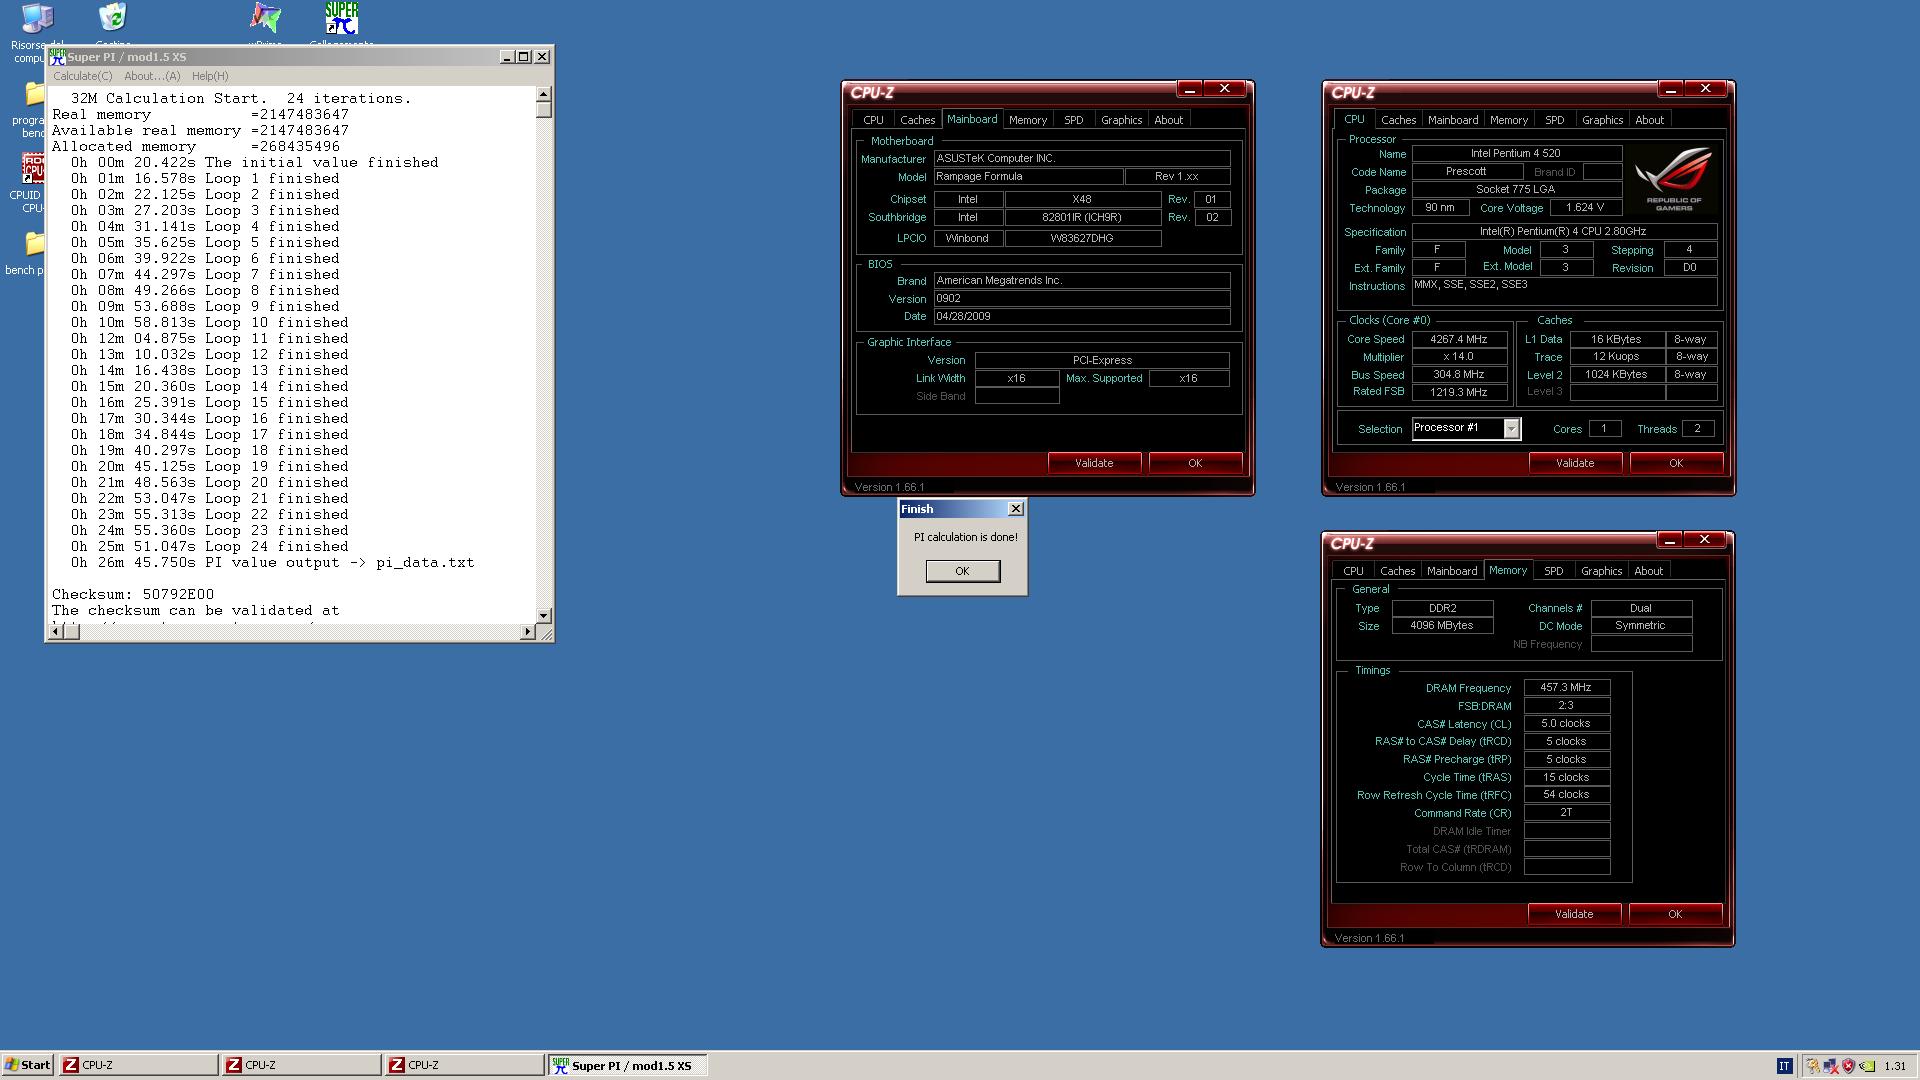Open Memory tab in Mainboard CPU-Z window
Image resolution: width=1920 pixels, height=1080 pixels.
[x=1028, y=120]
